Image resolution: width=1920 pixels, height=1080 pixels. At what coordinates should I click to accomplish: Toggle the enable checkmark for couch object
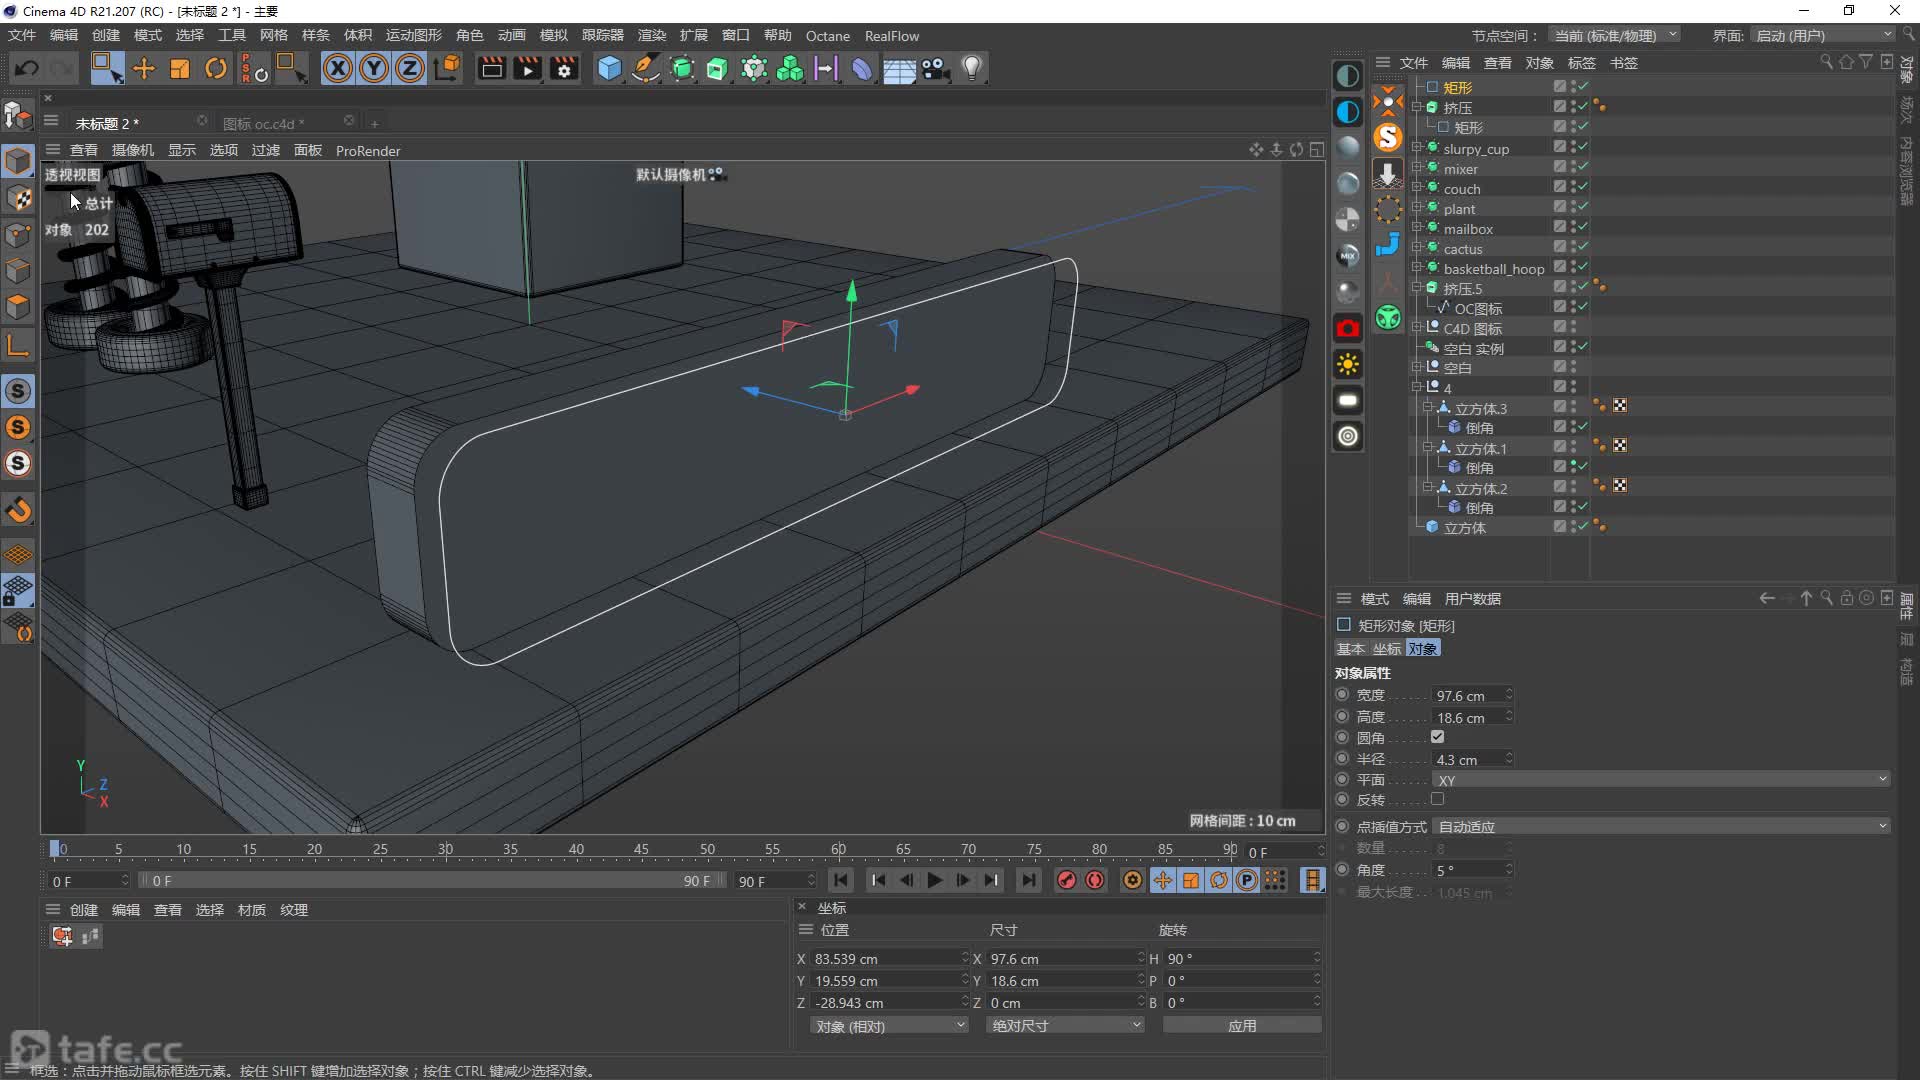(1583, 187)
